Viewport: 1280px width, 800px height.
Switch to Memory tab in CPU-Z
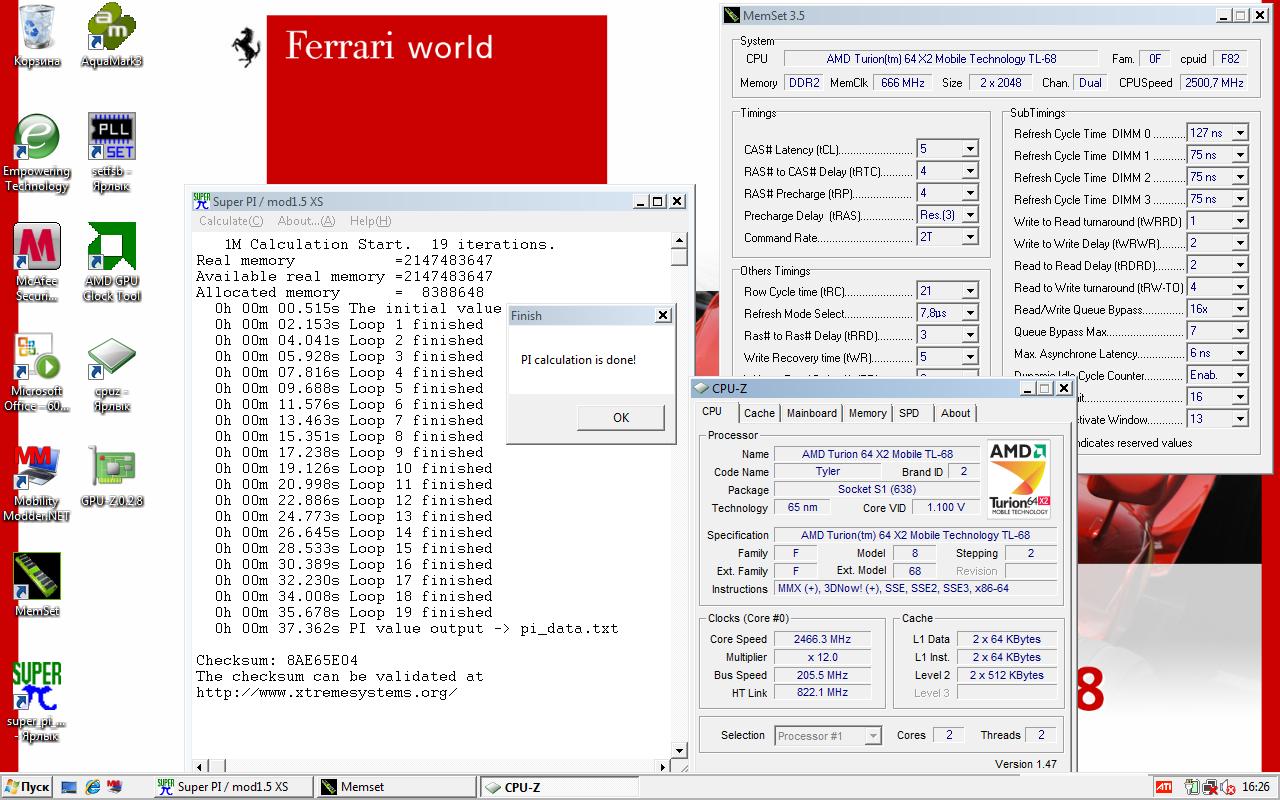(x=867, y=413)
